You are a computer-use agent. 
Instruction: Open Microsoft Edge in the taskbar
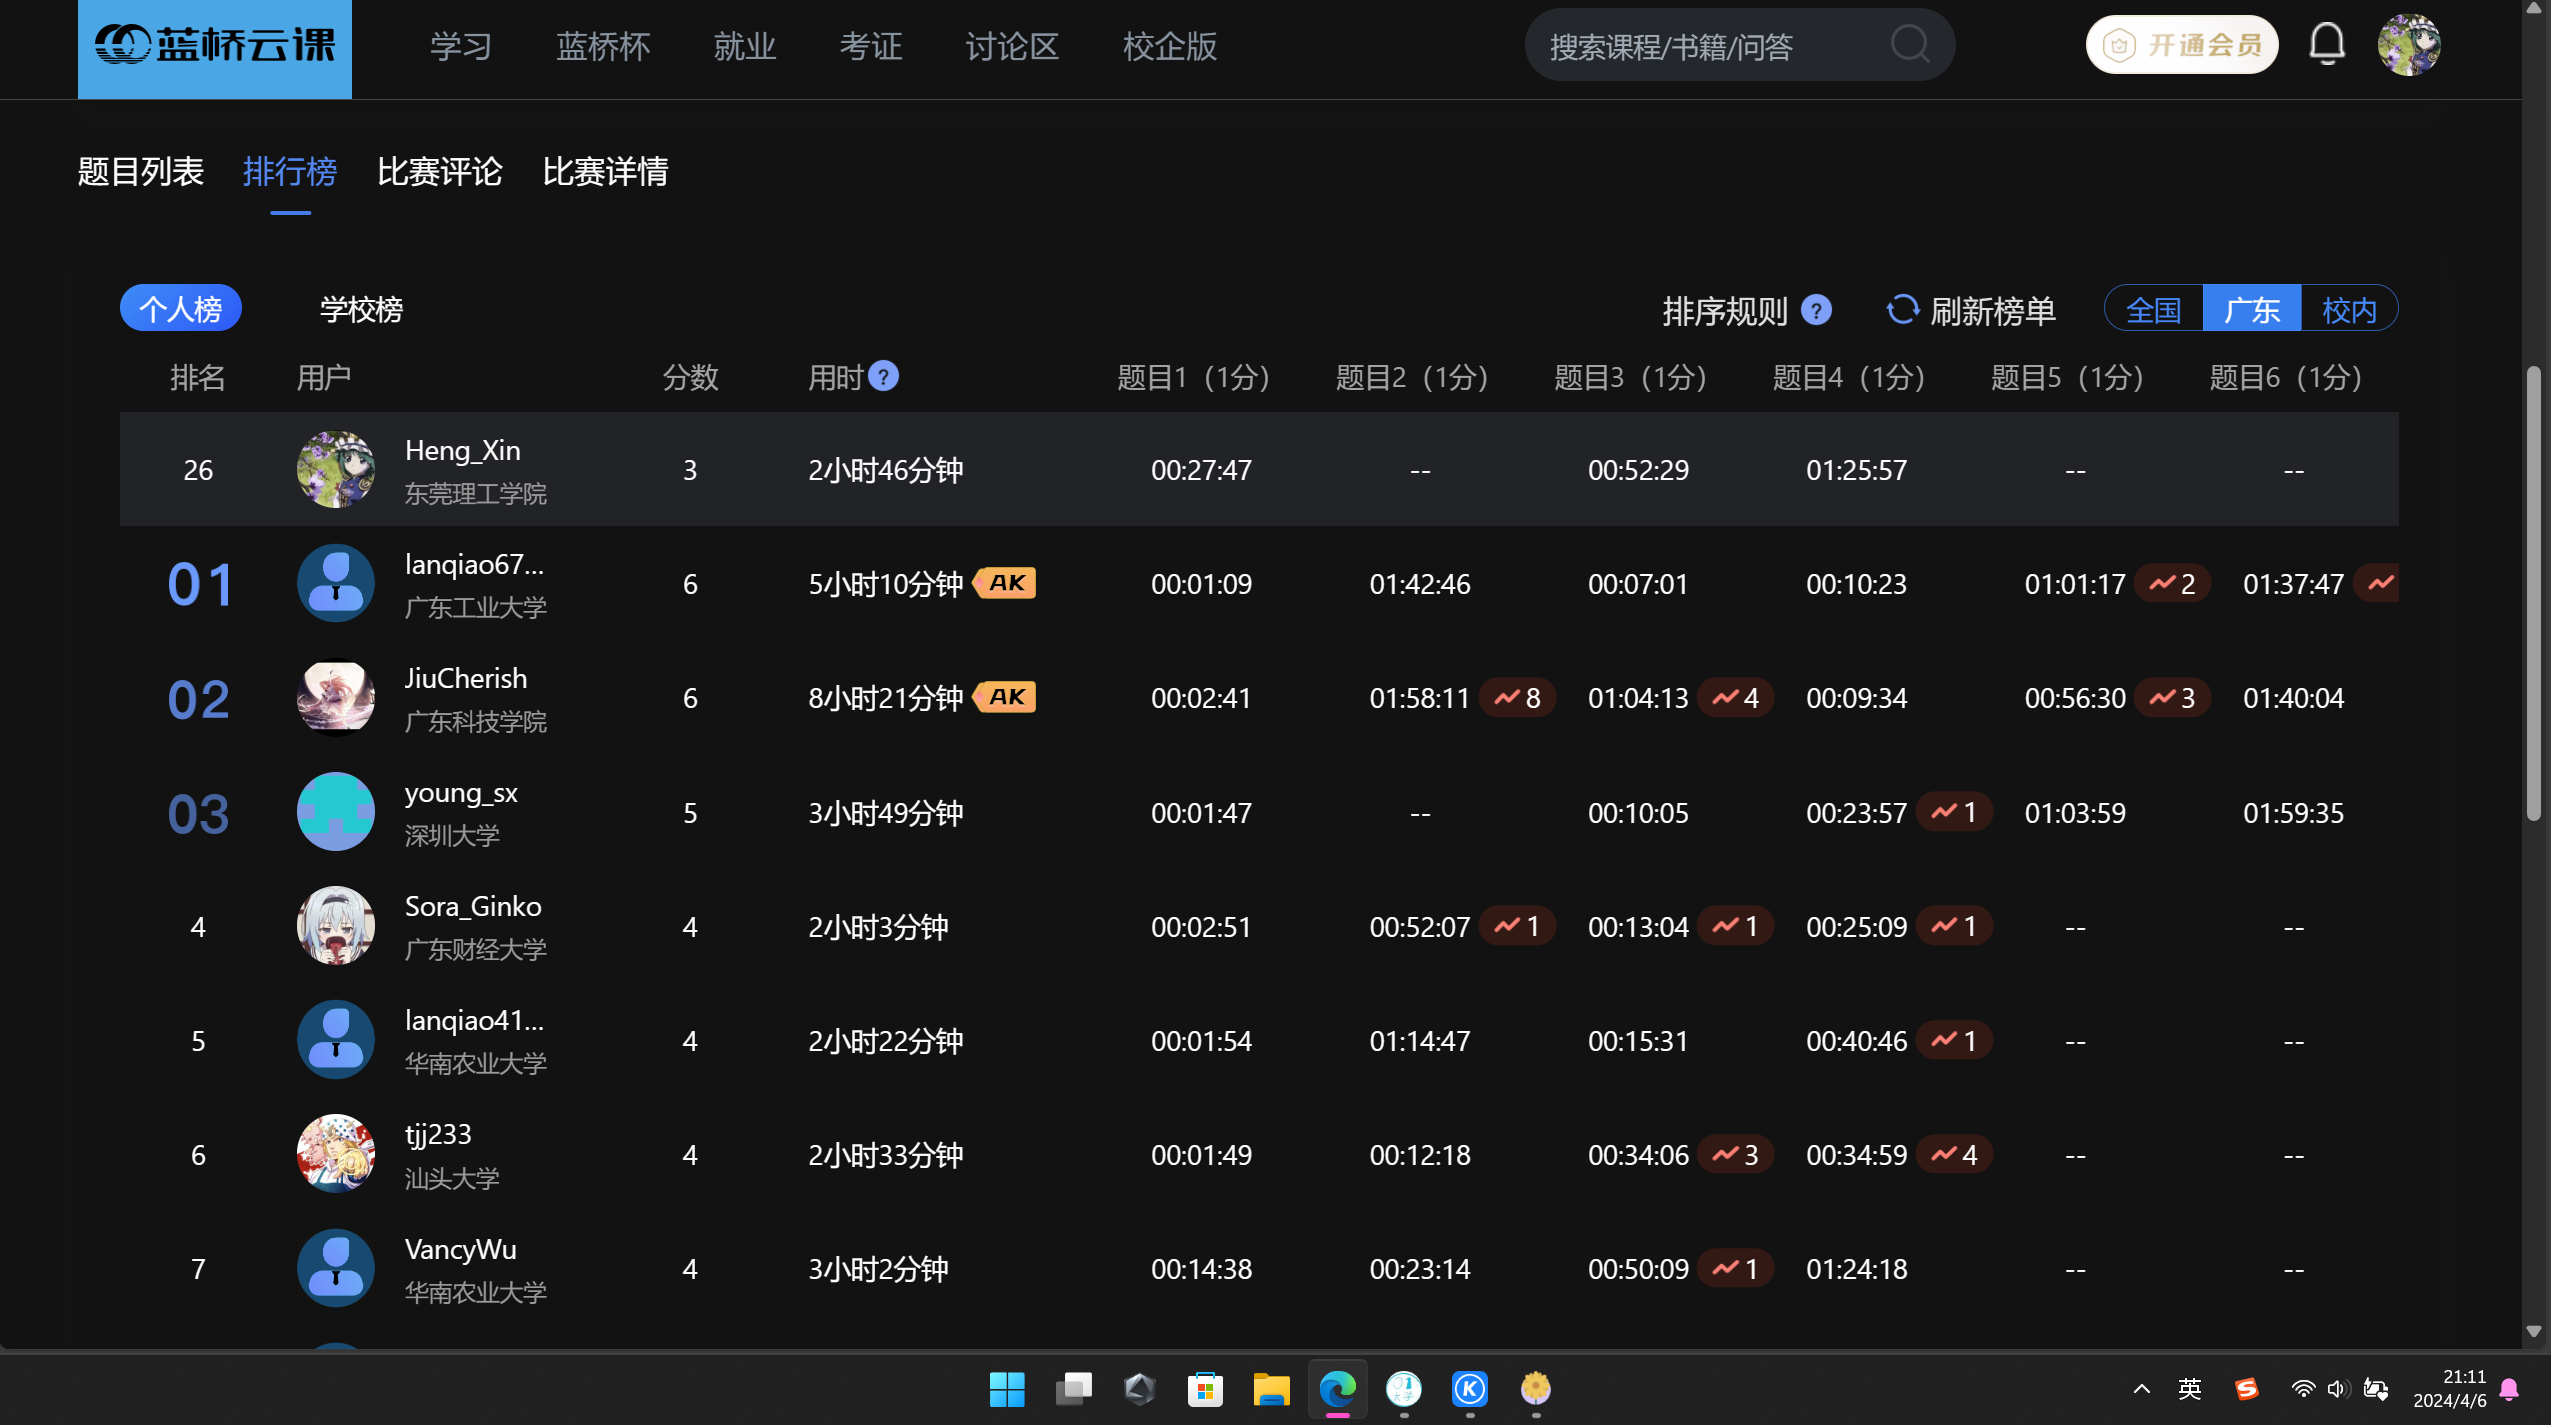click(1337, 1389)
